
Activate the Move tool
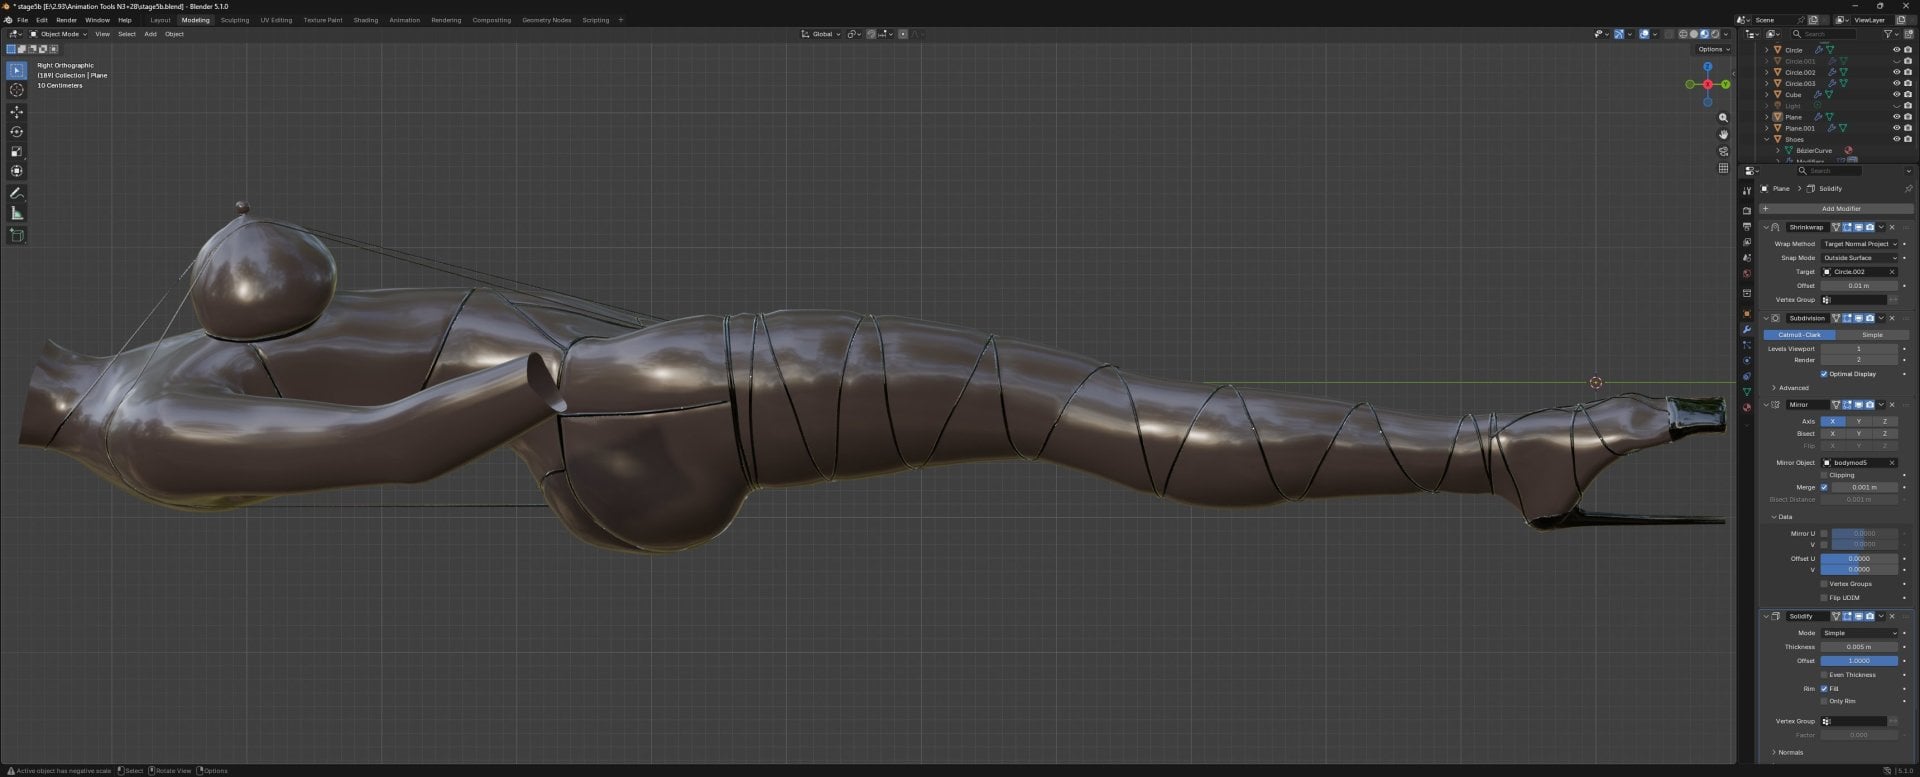point(17,112)
